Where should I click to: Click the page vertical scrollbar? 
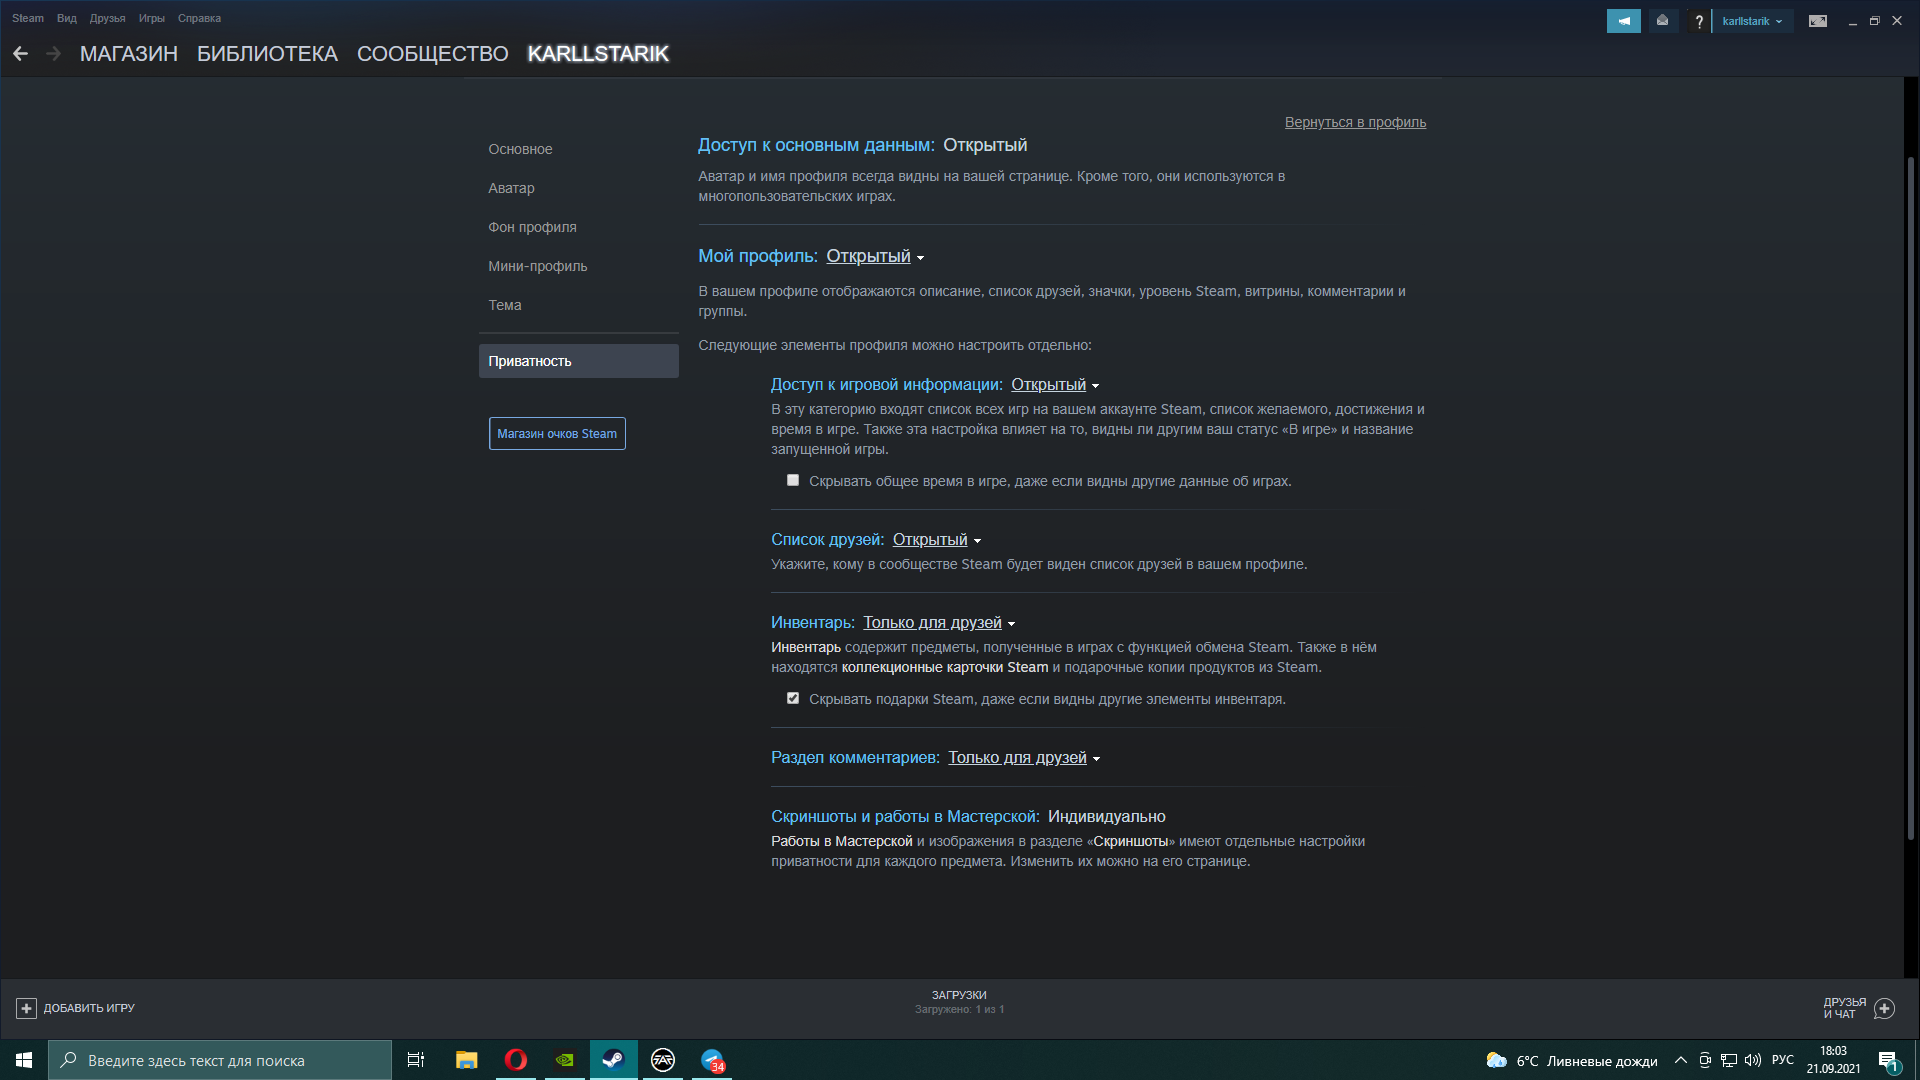1911,497
